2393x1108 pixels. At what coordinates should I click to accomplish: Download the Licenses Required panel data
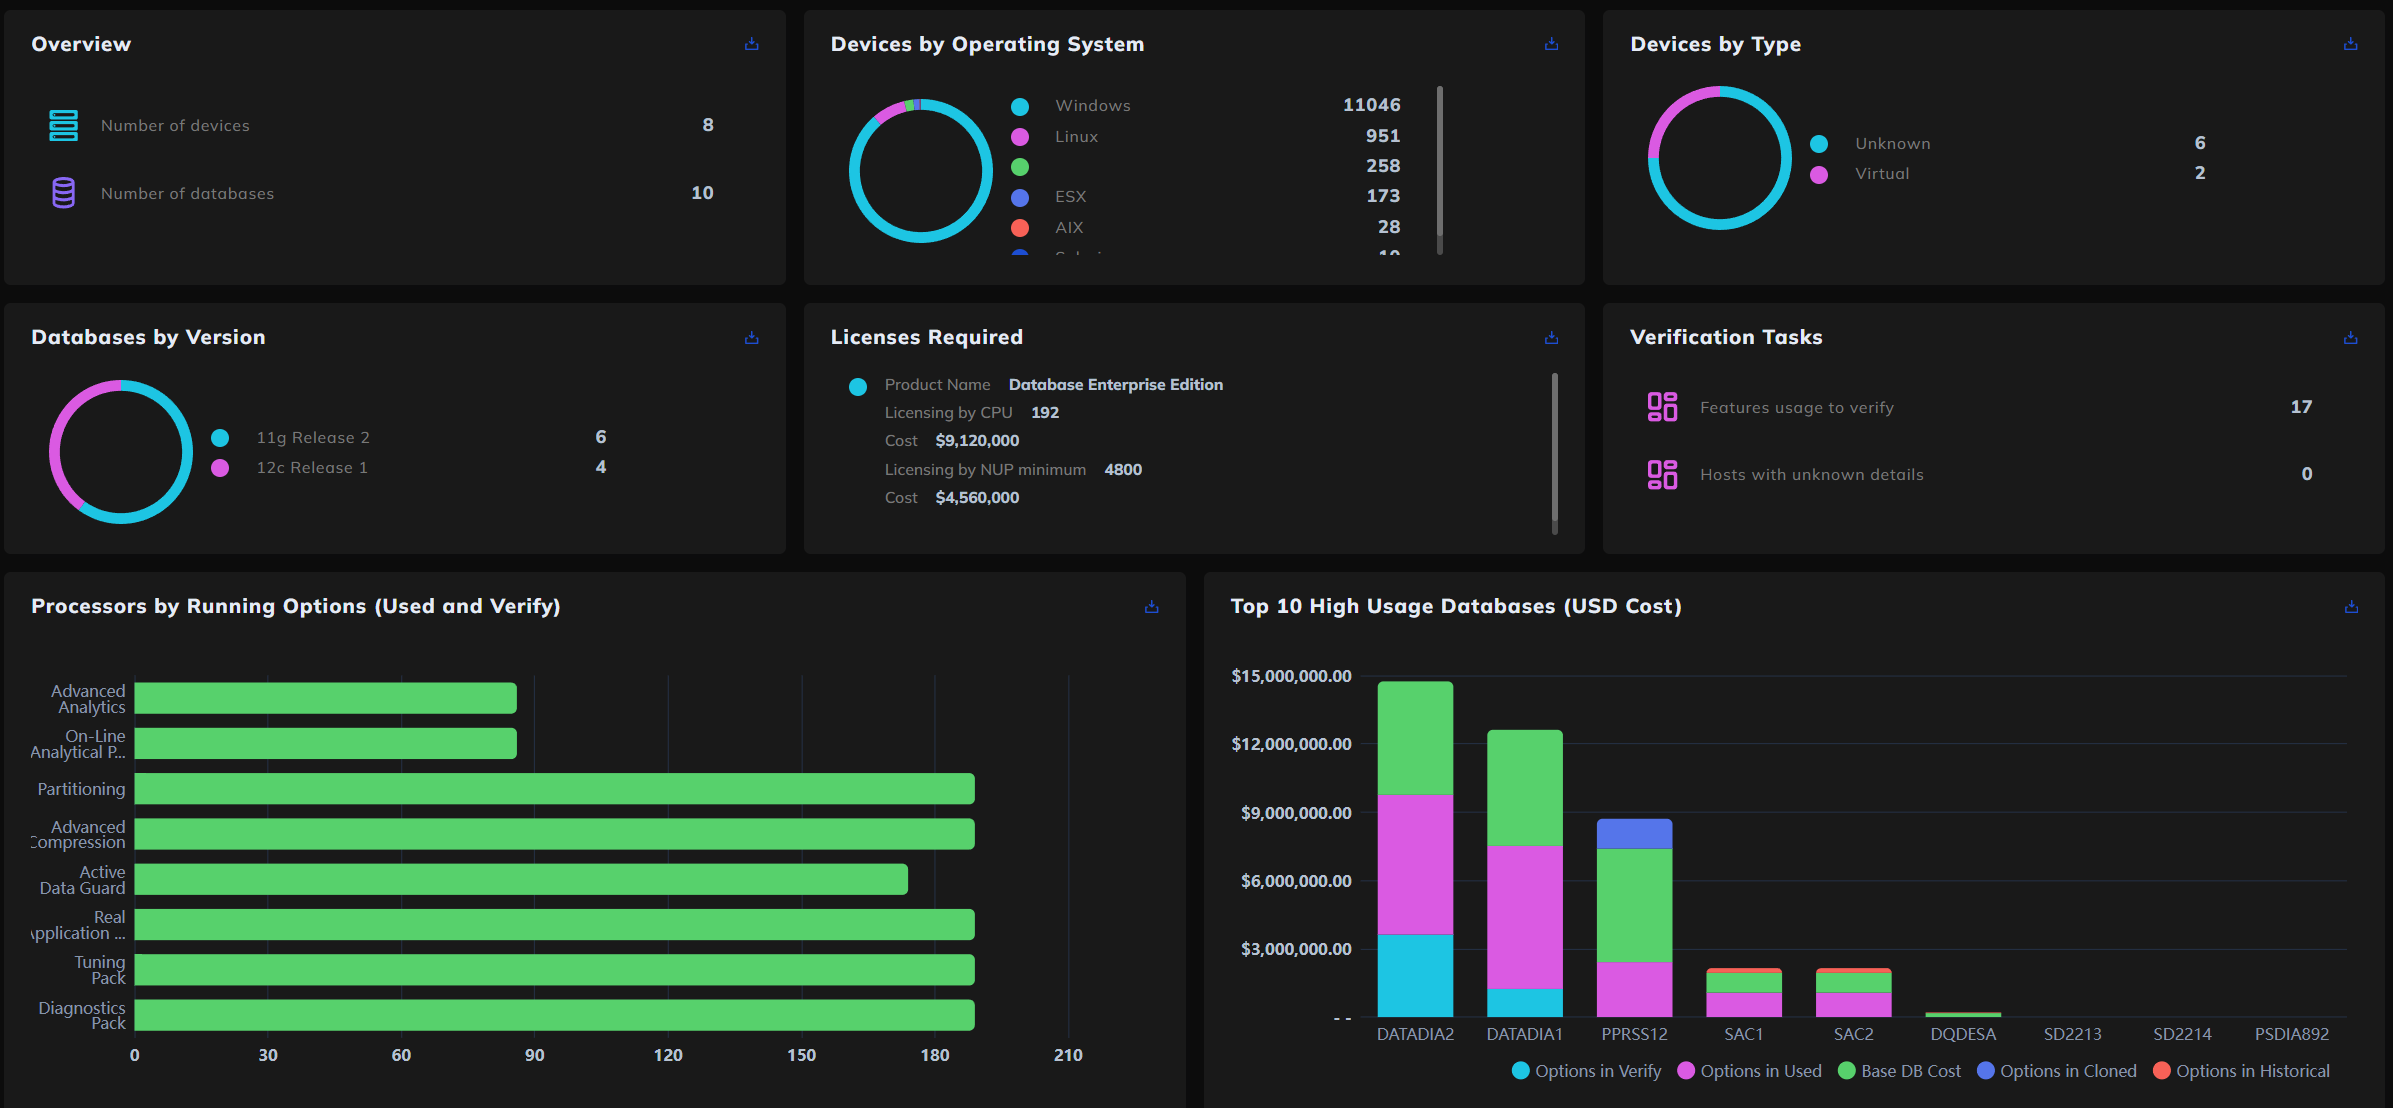pyautogui.click(x=1551, y=338)
